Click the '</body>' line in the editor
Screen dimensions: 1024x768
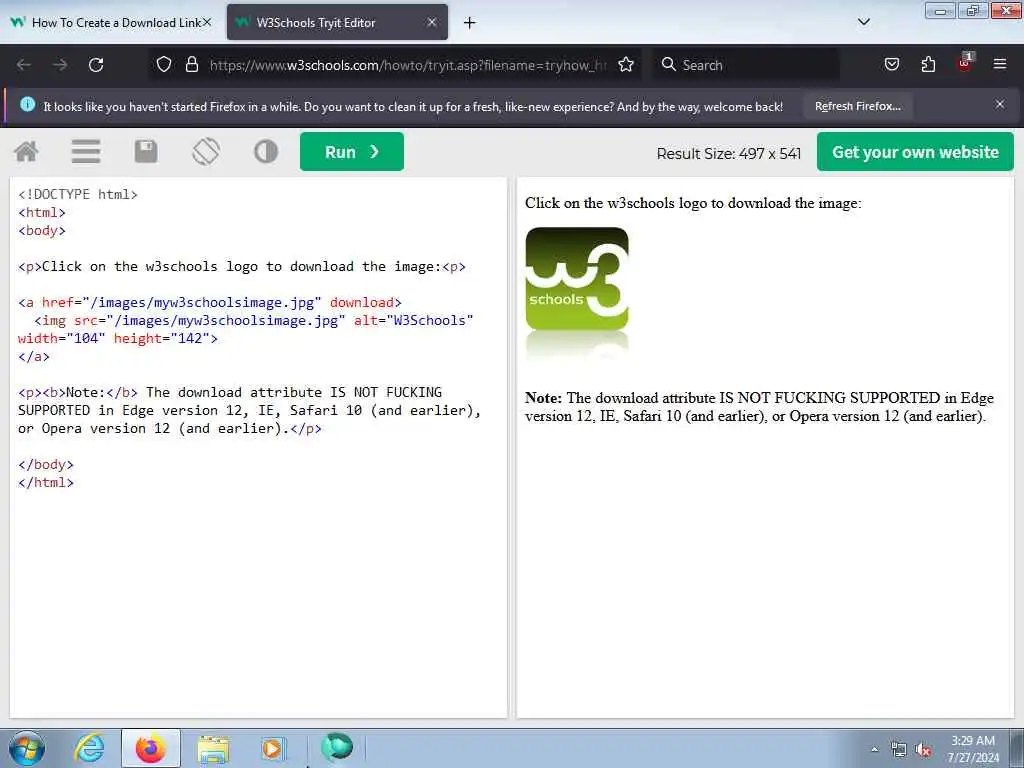[46, 464]
